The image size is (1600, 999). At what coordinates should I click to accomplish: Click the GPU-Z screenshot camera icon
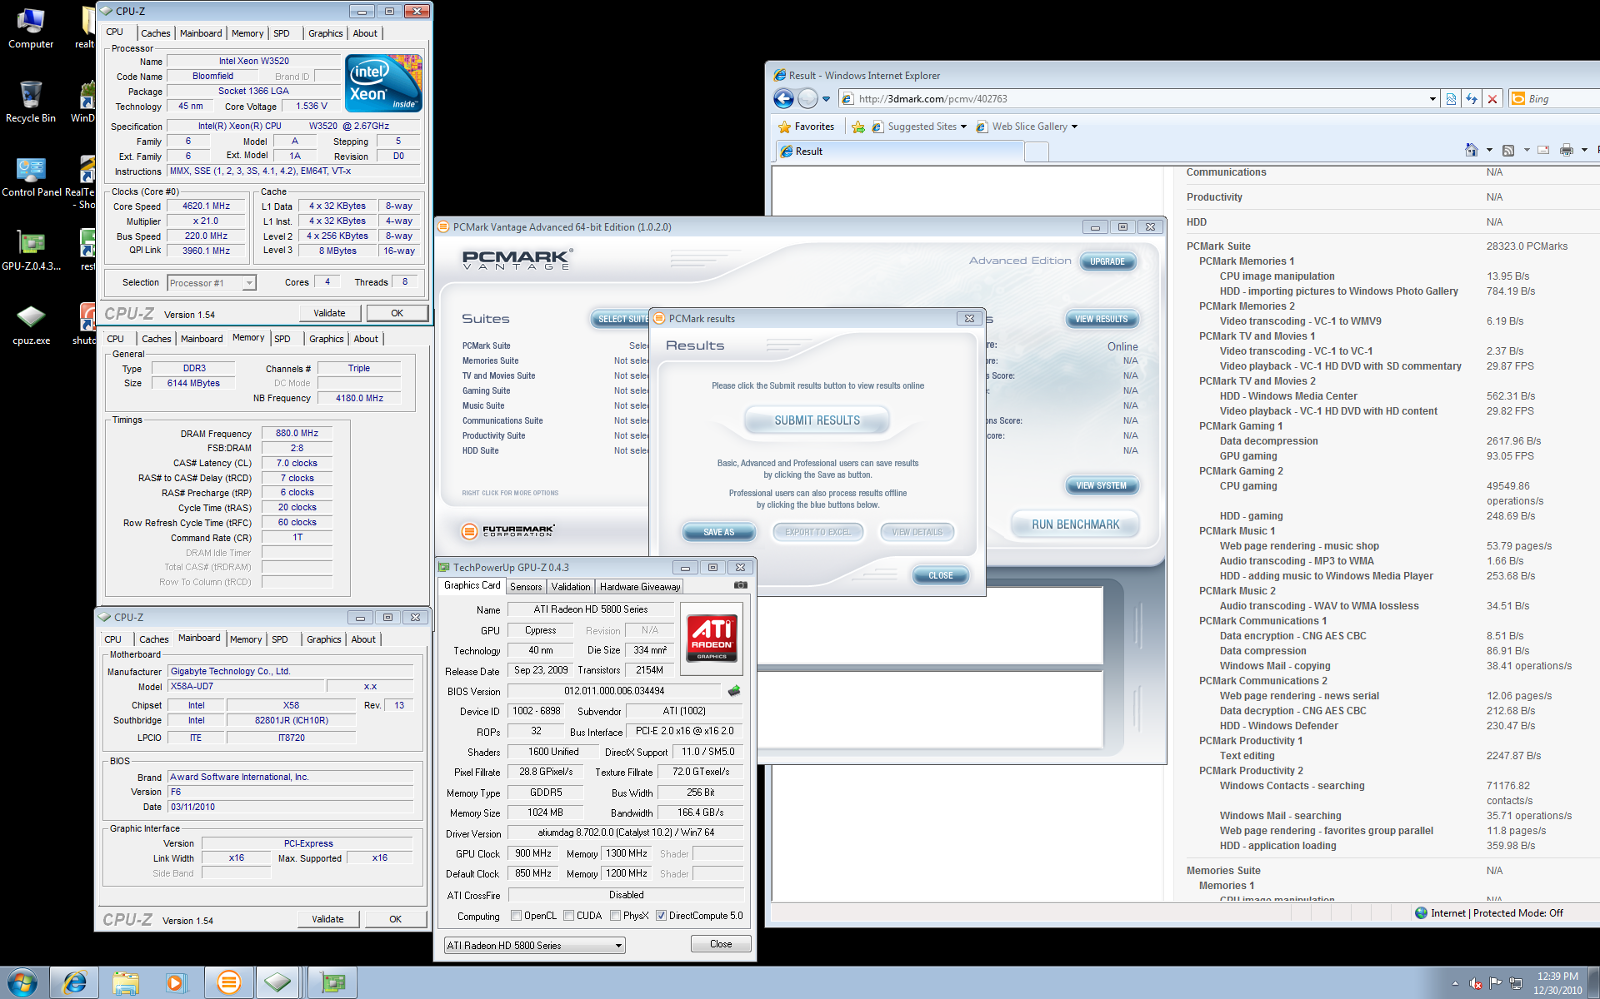coord(740,585)
